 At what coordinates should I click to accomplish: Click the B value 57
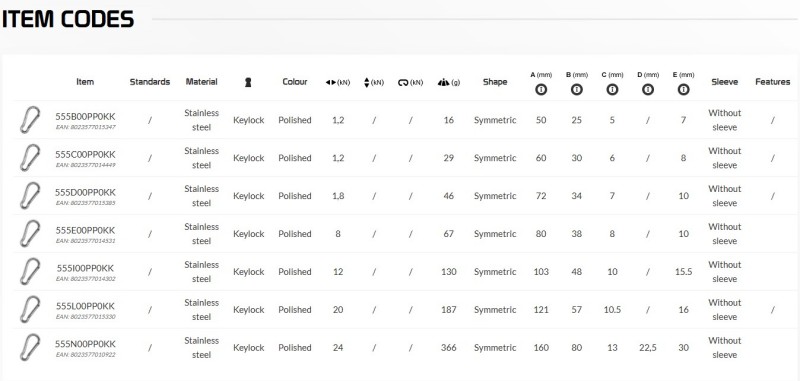(x=577, y=310)
